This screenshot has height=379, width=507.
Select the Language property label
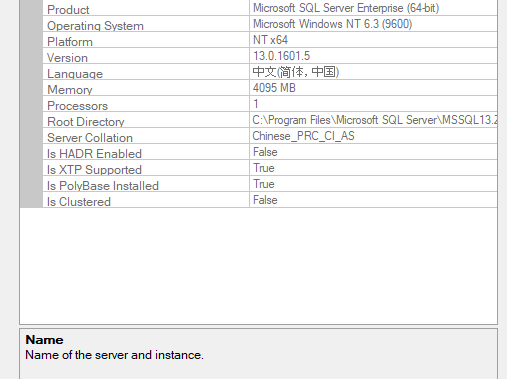[x=75, y=74]
